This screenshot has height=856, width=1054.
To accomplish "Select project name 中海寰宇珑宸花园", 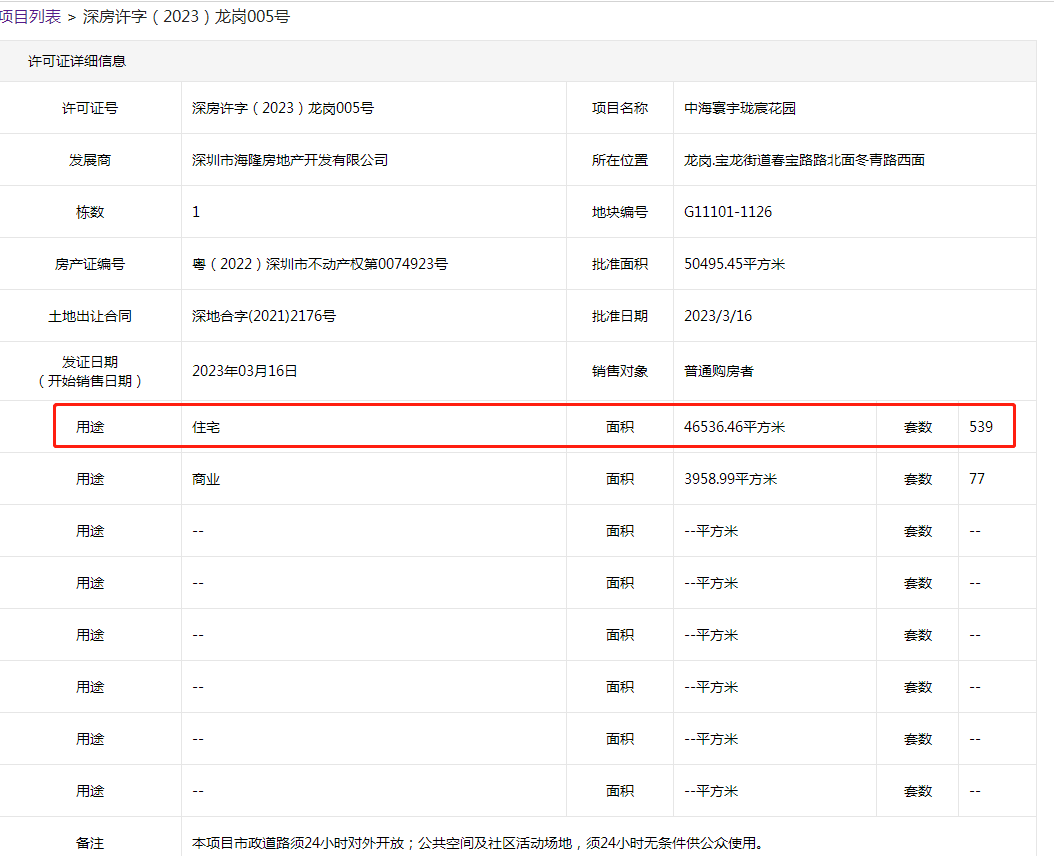I will (x=740, y=108).
